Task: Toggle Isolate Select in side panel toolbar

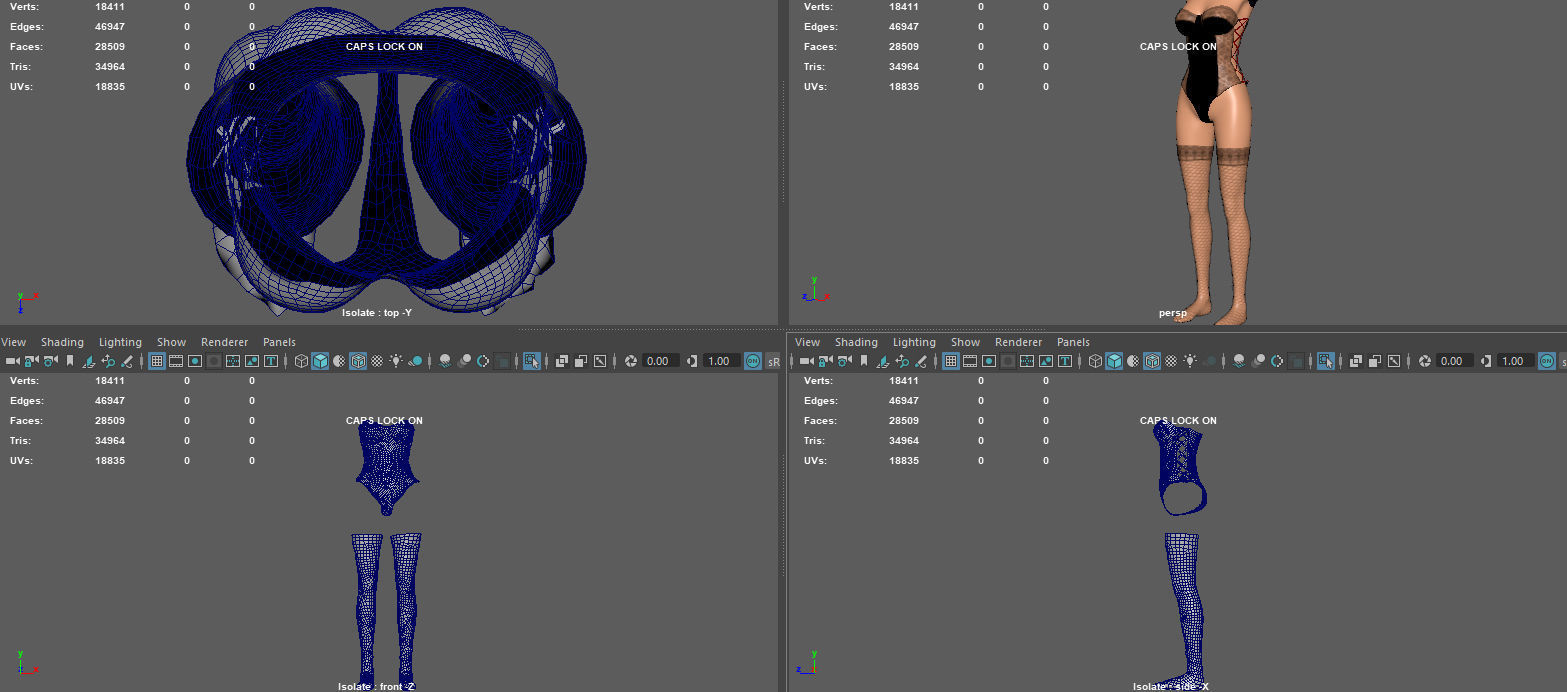Action: point(1326,361)
